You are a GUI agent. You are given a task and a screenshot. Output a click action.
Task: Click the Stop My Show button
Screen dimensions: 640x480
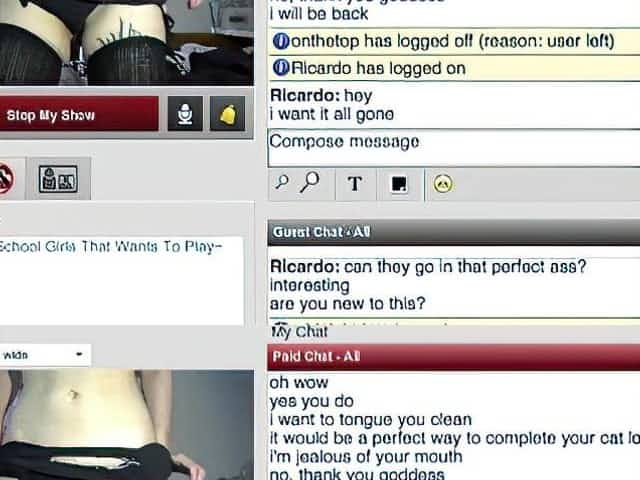pos(78,115)
